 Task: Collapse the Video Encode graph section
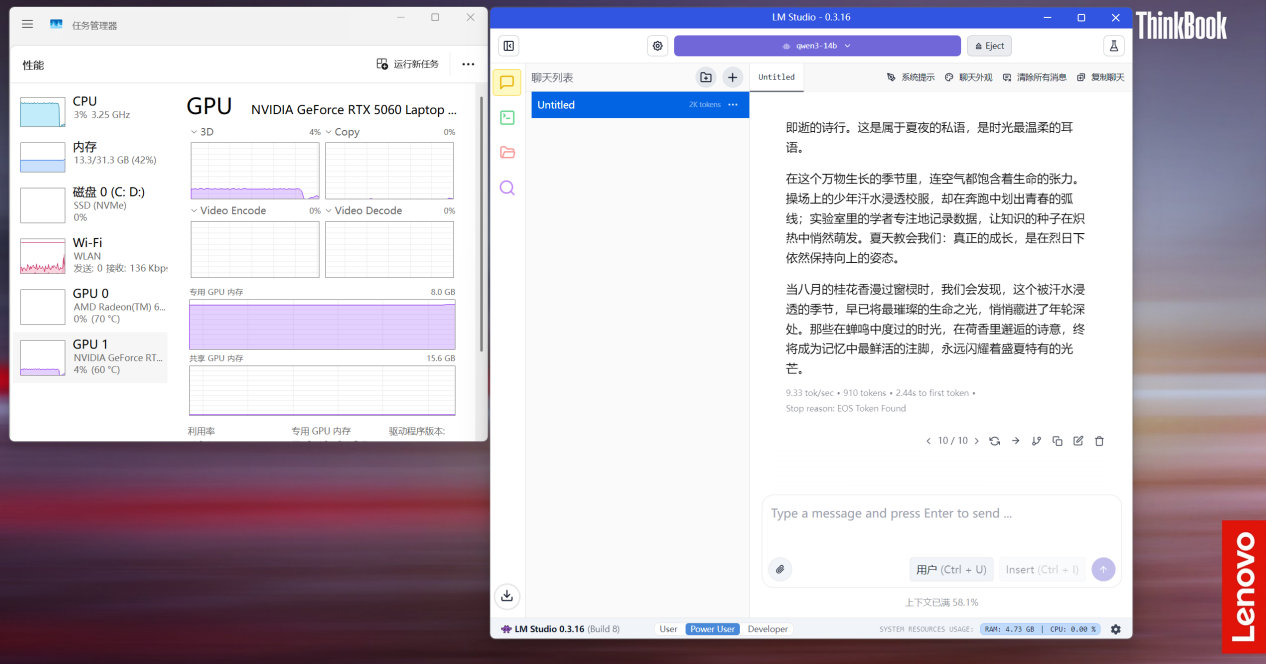(193, 210)
